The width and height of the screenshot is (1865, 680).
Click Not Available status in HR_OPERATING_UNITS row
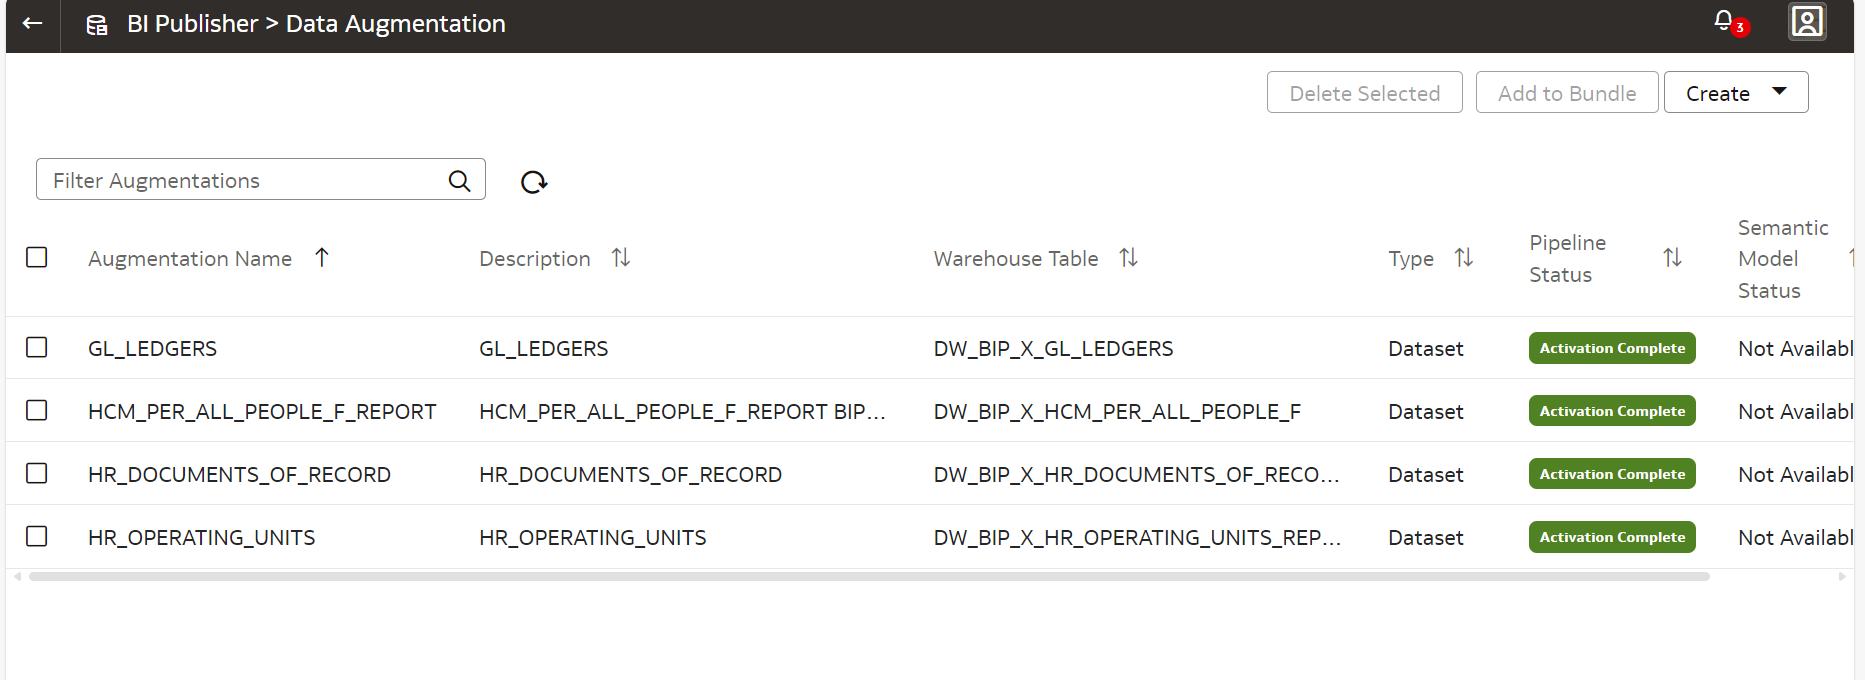(1795, 538)
